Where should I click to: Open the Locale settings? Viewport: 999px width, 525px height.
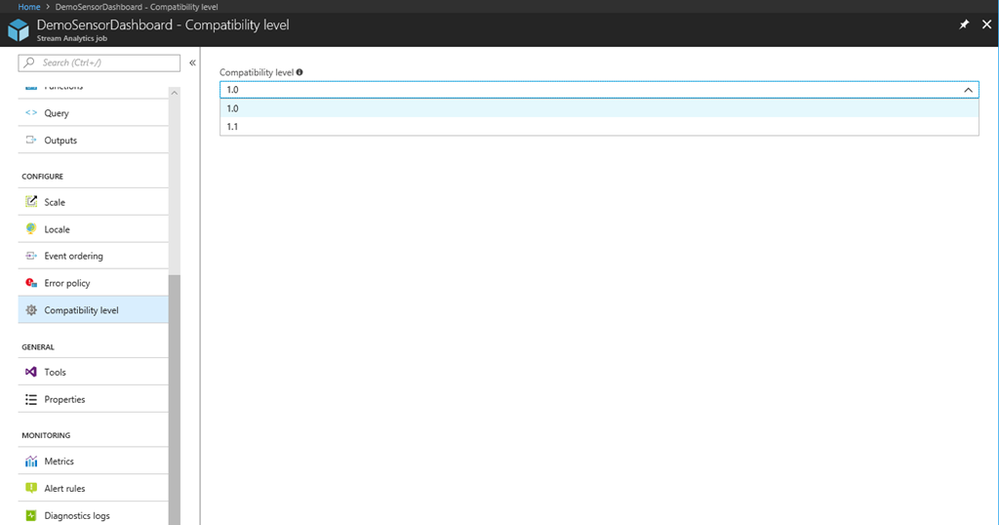click(x=93, y=229)
